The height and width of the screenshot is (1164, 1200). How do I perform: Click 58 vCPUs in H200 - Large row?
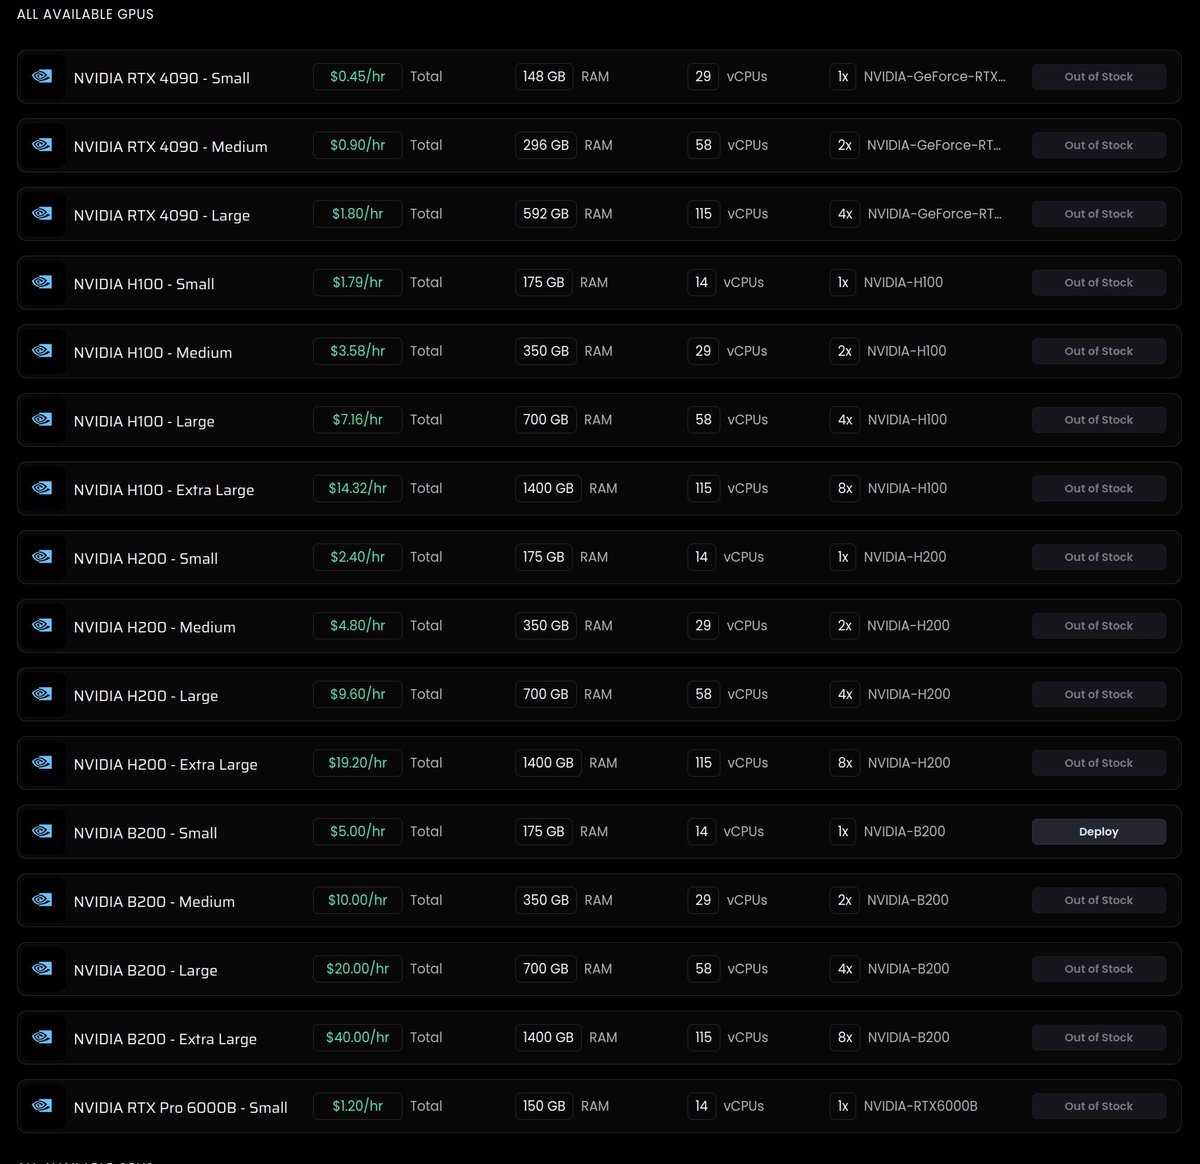click(x=703, y=694)
